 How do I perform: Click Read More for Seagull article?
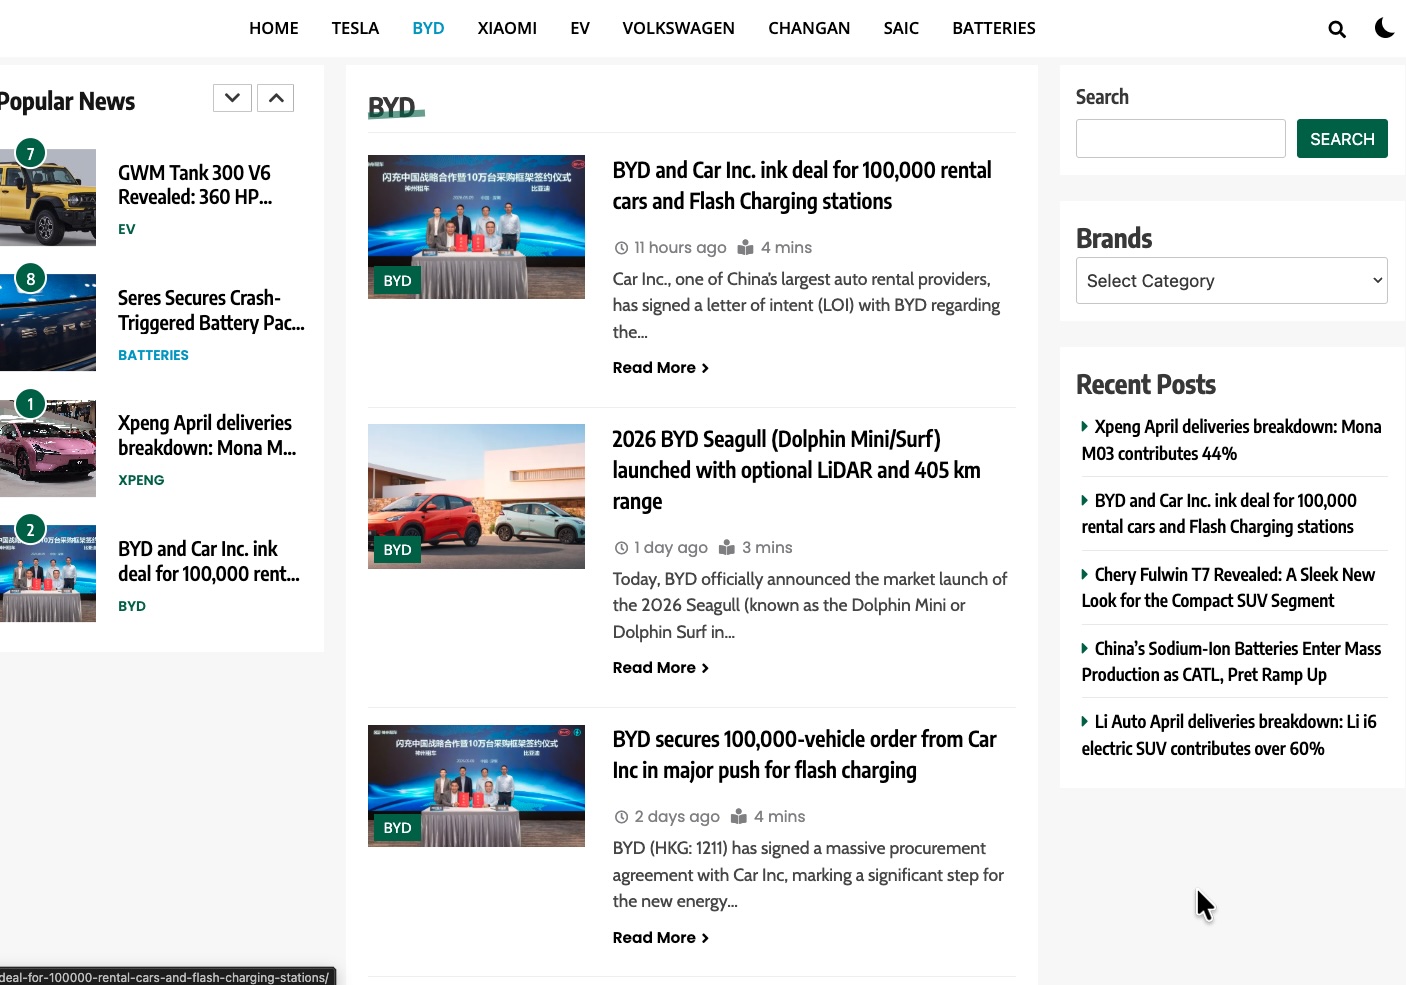pos(660,668)
